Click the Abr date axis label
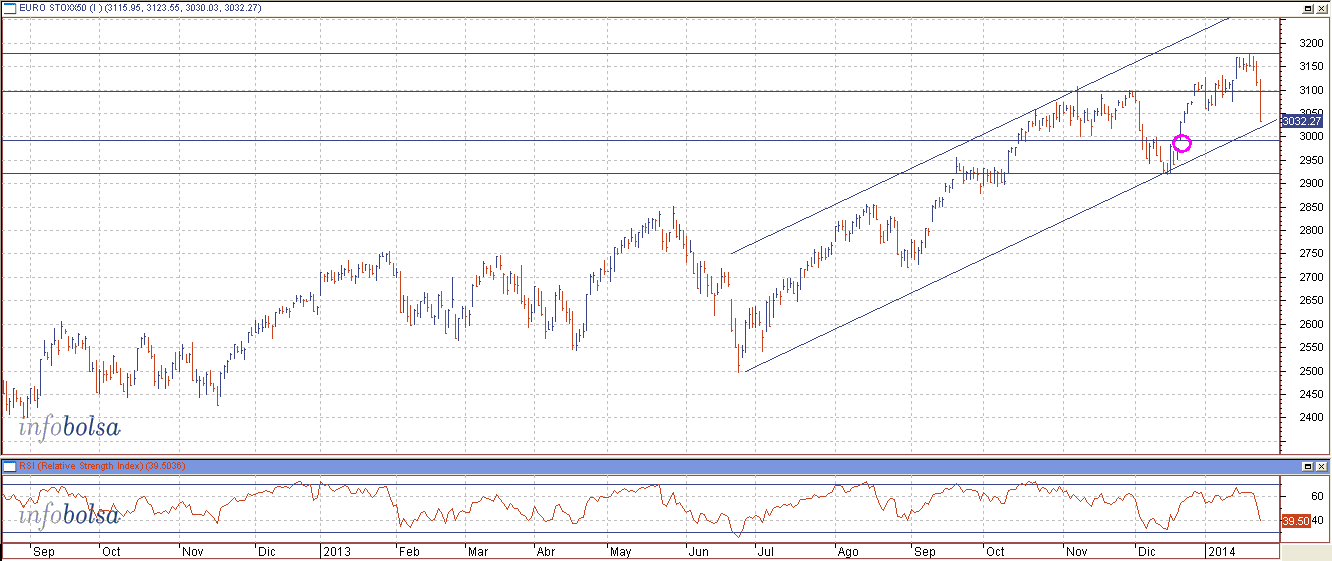1332x561 pixels. click(545, 552)
